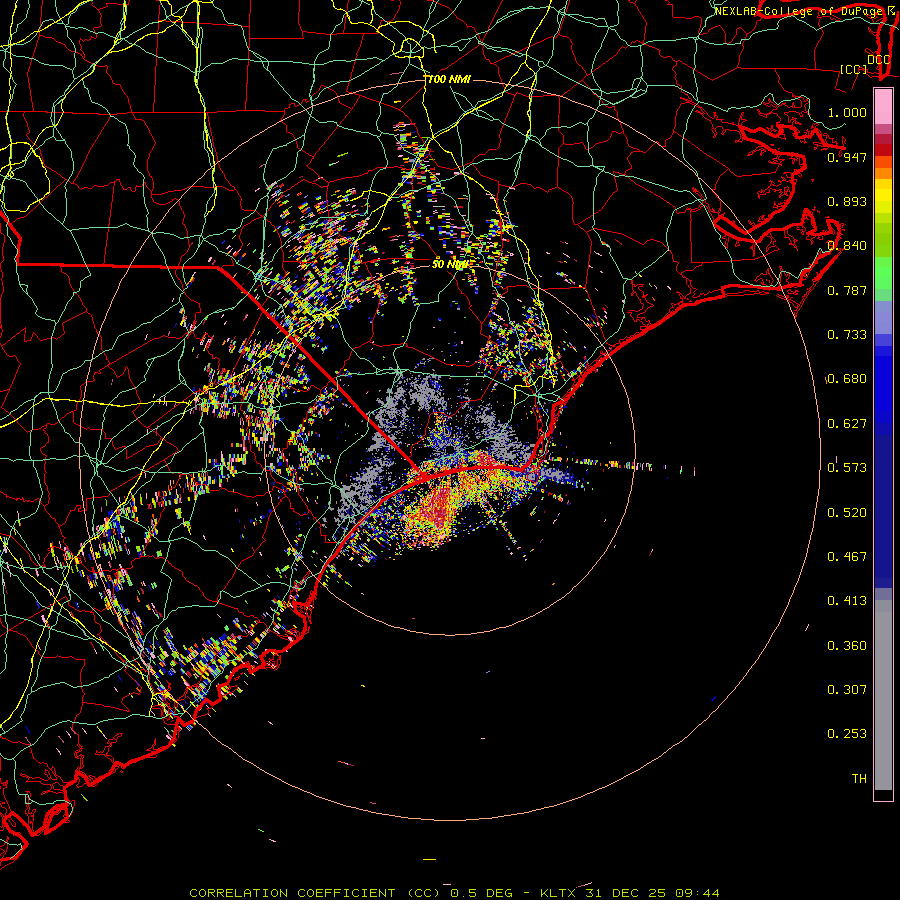This screenshot has width=900, height=900.
Task: Click the light green segment of the color bar
Action: (x=883, y=274)
